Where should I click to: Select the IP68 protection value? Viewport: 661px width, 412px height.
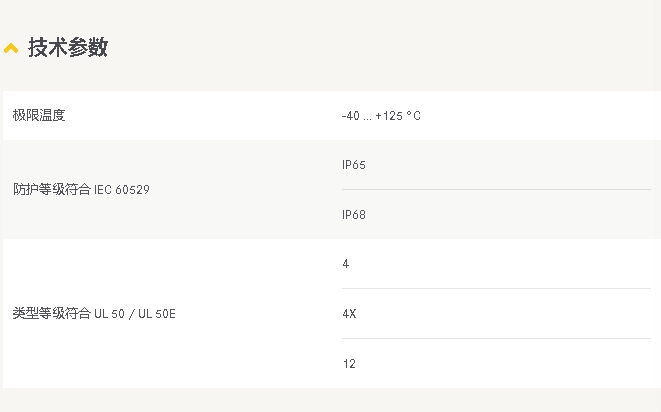point(354,214)
